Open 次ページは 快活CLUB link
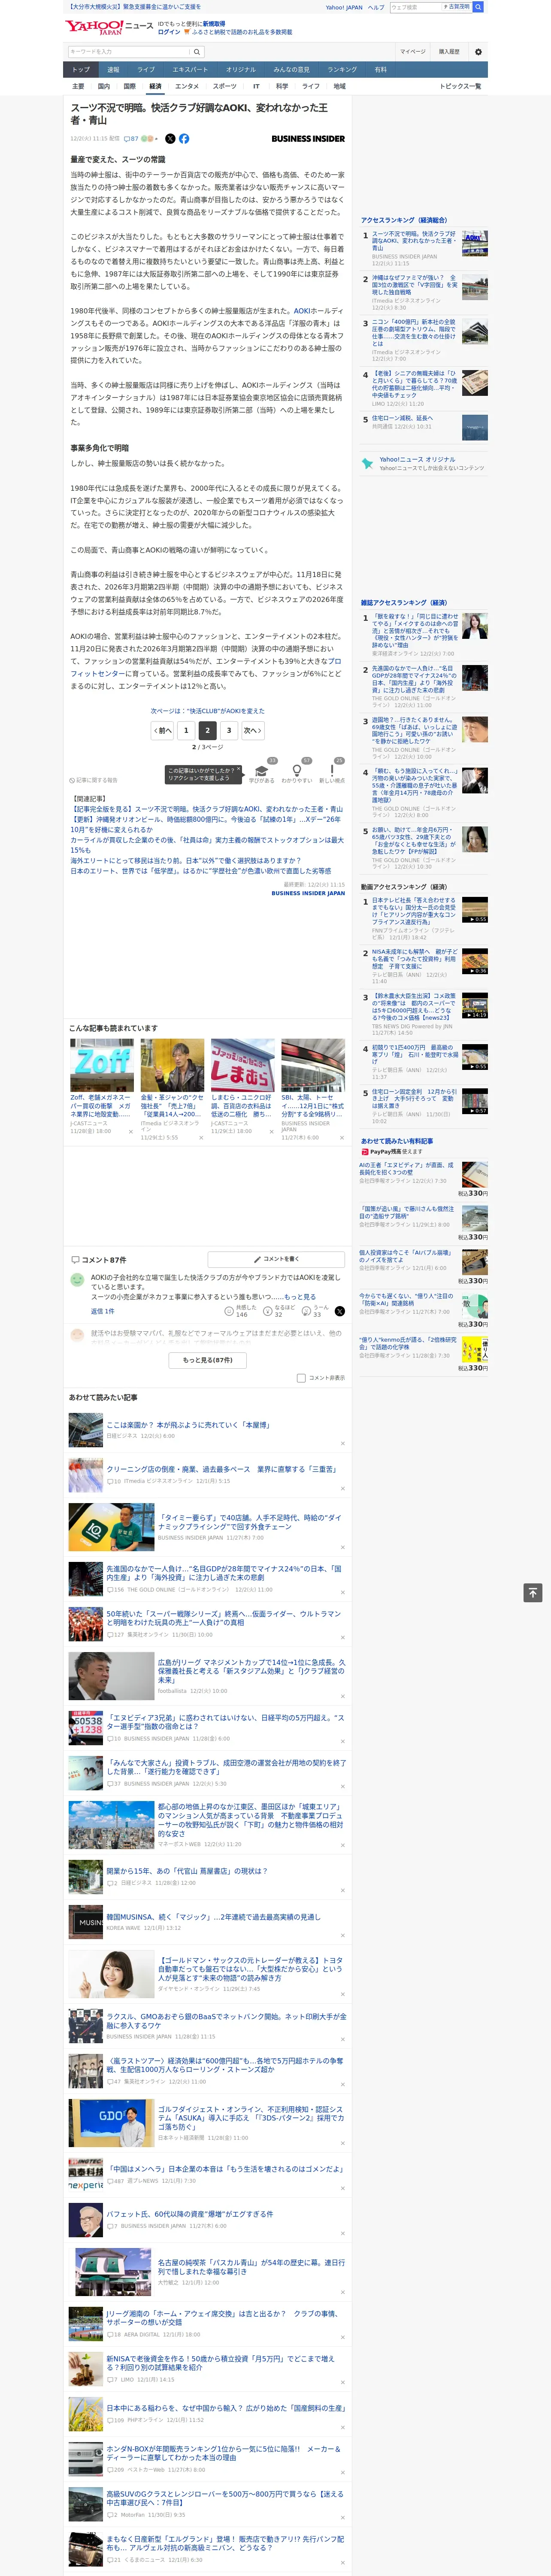The image size is (551, 2576). click(x=208, y=711)
